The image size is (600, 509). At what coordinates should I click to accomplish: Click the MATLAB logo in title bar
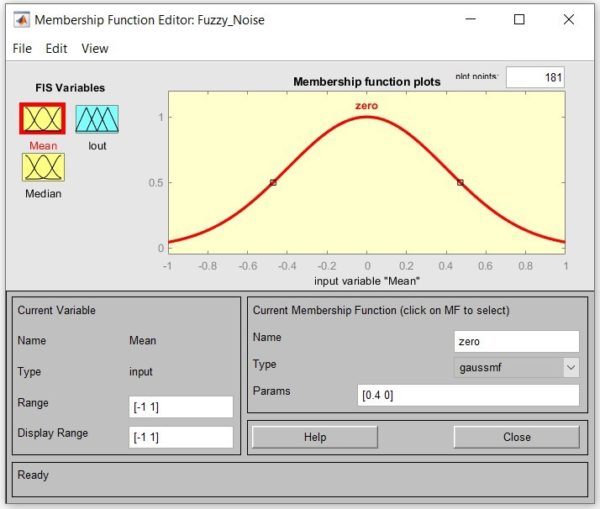coord(21,20)
